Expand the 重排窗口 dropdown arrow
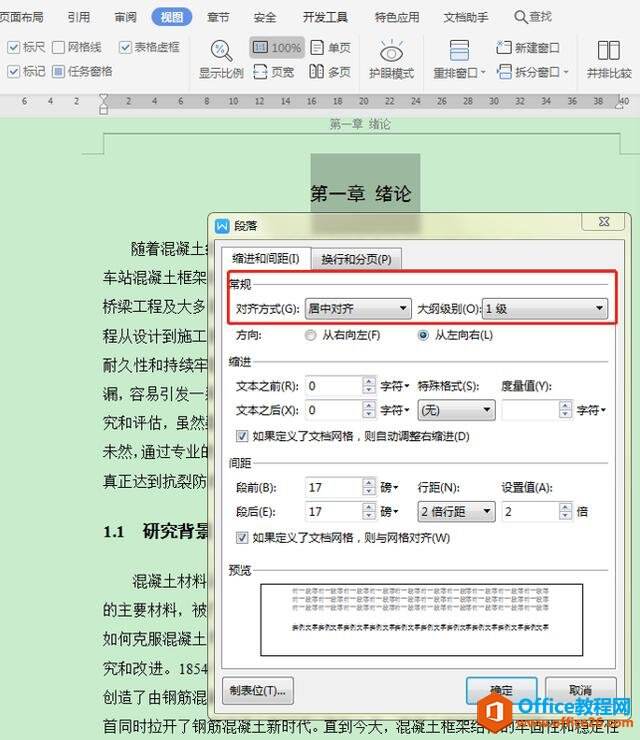The image size is (640, 740). (x=483, y=72)
